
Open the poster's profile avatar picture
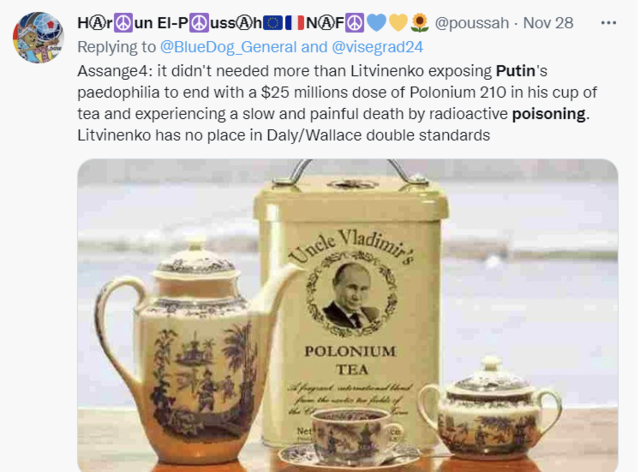(38, 38)
